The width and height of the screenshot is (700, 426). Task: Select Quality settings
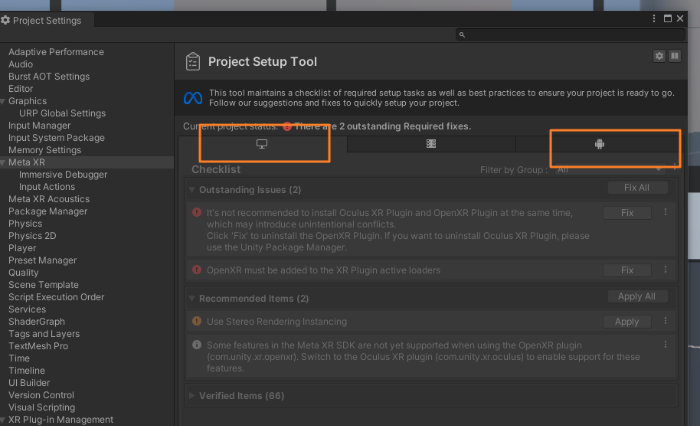tap(23, 272)
